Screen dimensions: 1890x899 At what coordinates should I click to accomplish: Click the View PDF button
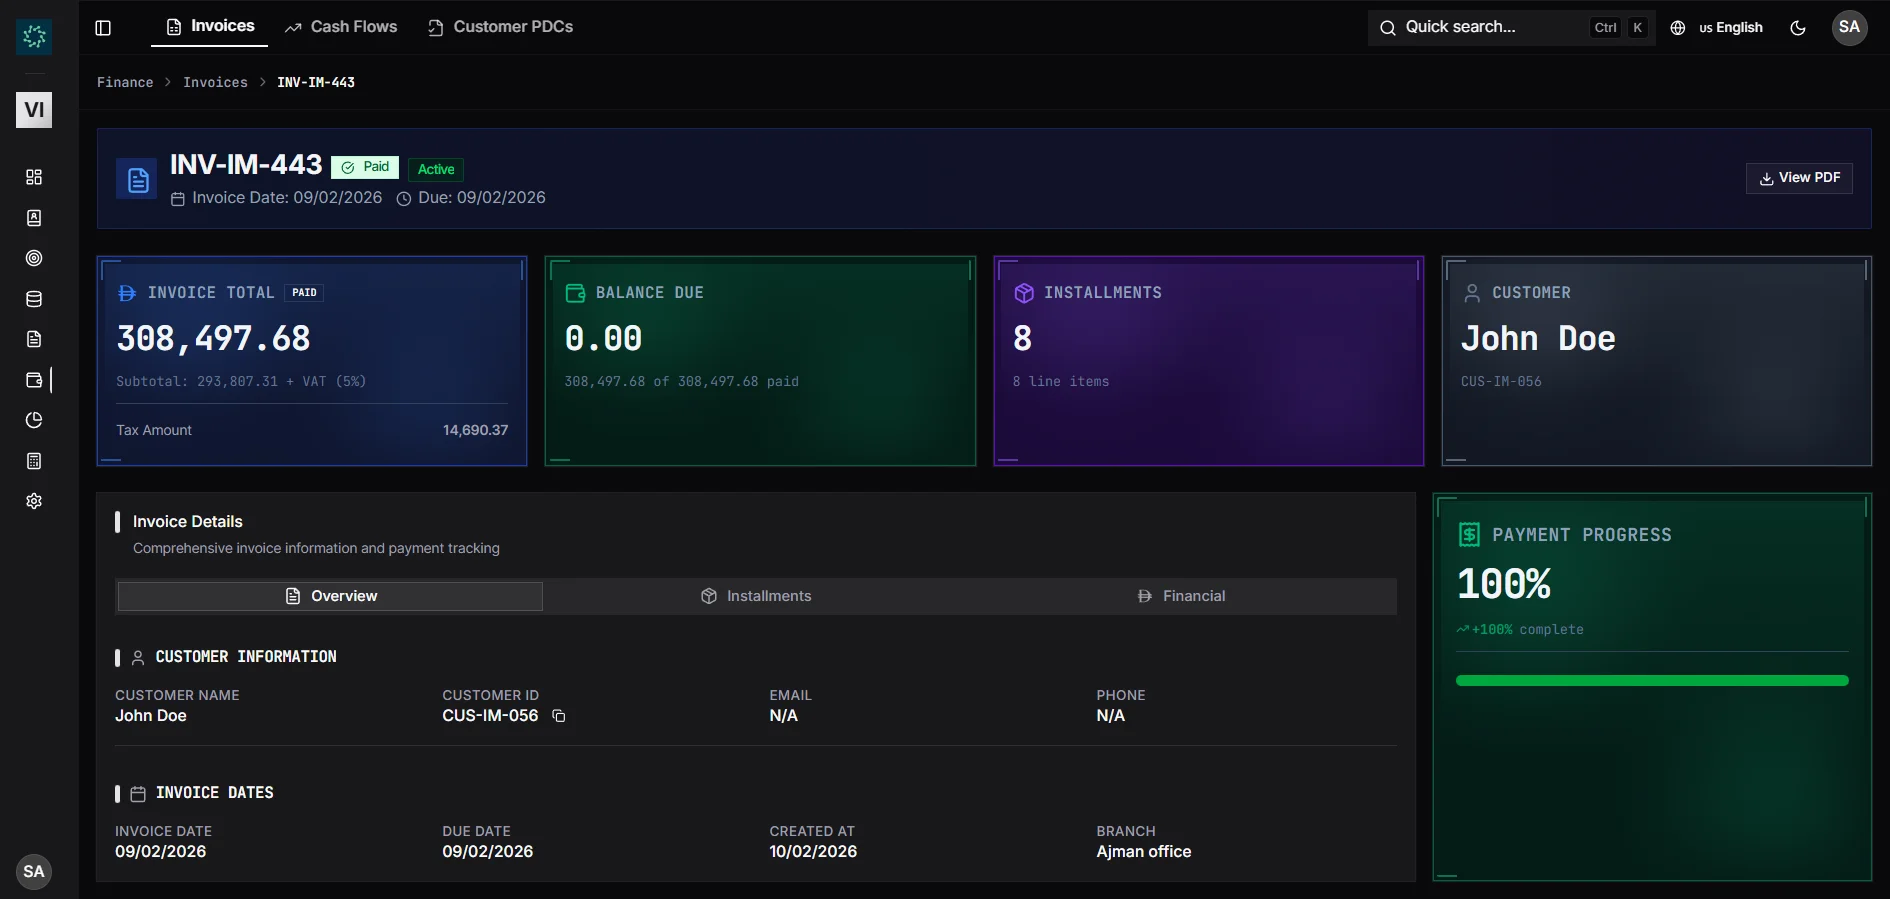pyautogui.click(x=1799, y=178)
